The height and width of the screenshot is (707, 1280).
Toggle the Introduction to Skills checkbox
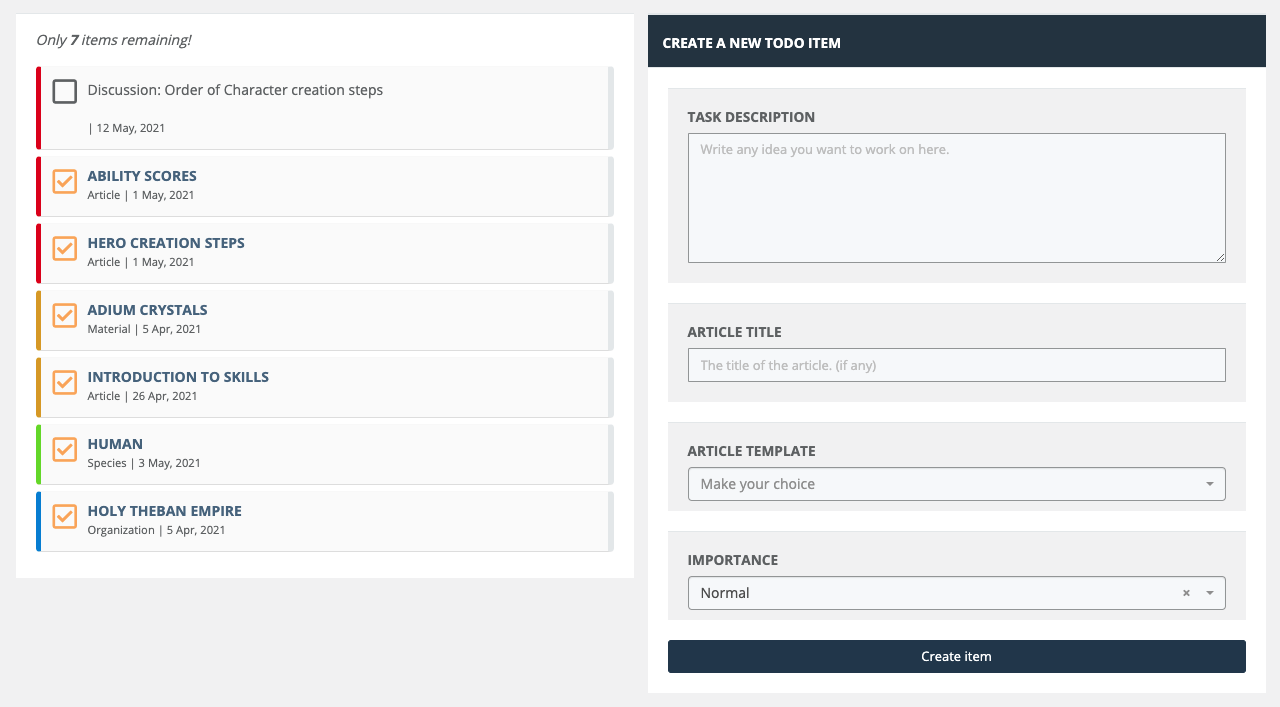point(65,382)
